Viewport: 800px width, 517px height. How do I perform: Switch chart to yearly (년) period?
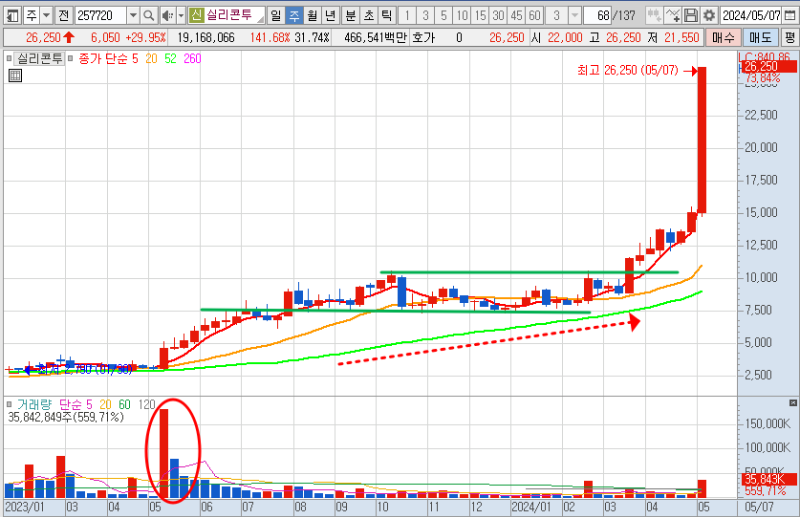click(330, 16)
